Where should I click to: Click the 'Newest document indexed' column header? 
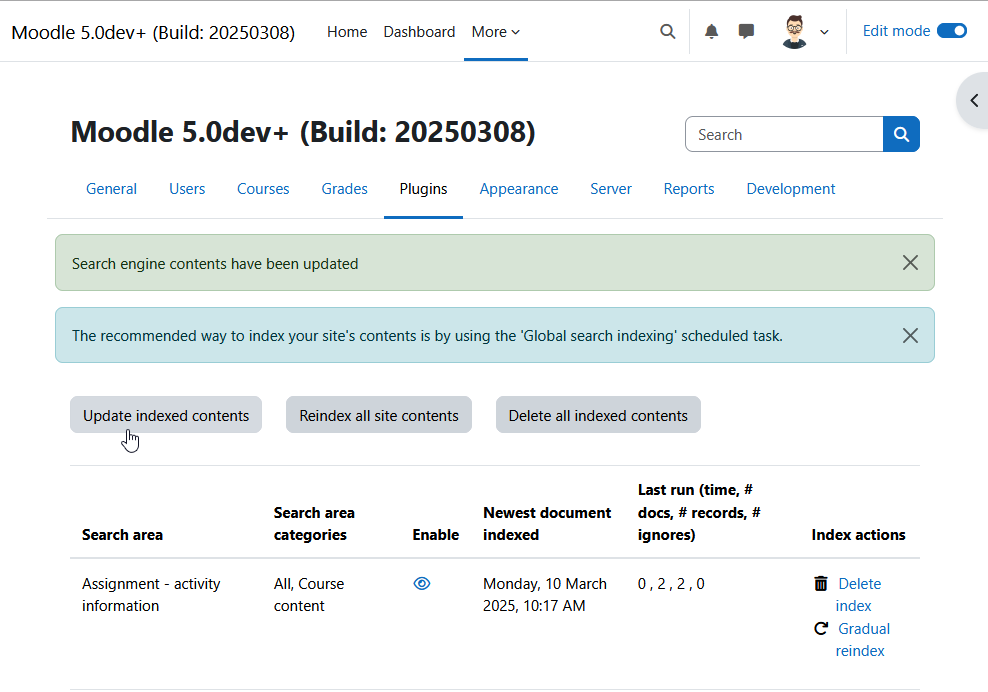coord(547,524)
